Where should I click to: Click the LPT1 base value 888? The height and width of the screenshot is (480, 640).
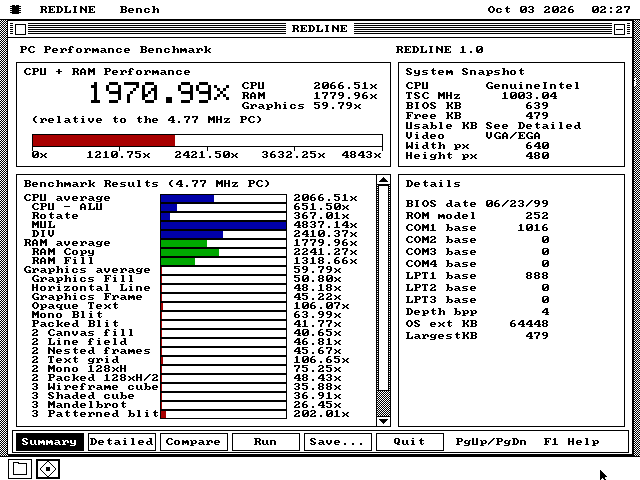(x=537, y=276)
